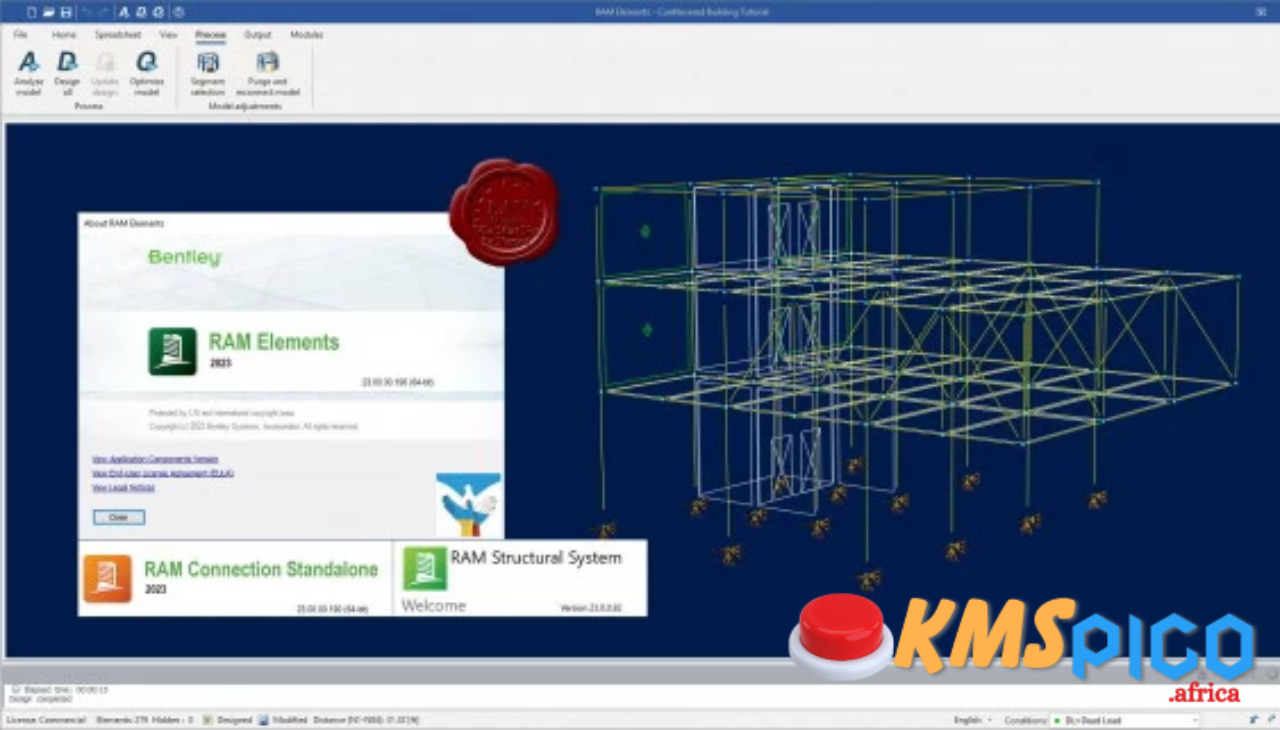Select the Process ribbon tab
This screenshot has width=1280, height=730.
tap(210, 34)
